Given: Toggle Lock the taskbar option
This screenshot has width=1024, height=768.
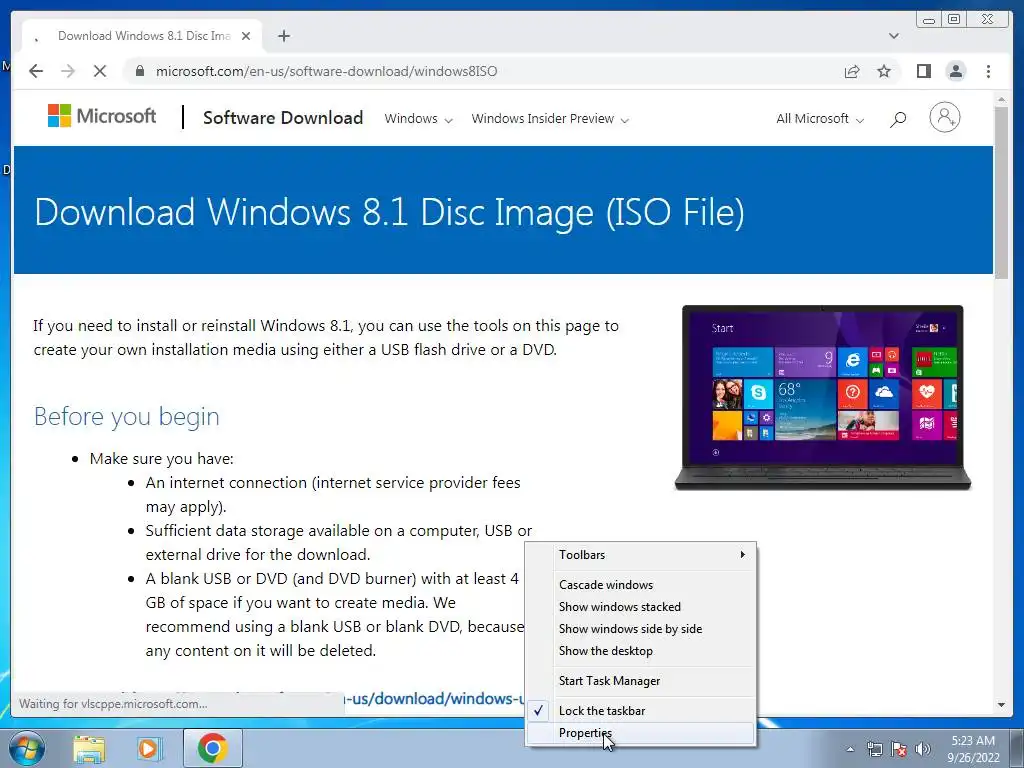Looking at the screenshot, I should [x=641, y=711].
